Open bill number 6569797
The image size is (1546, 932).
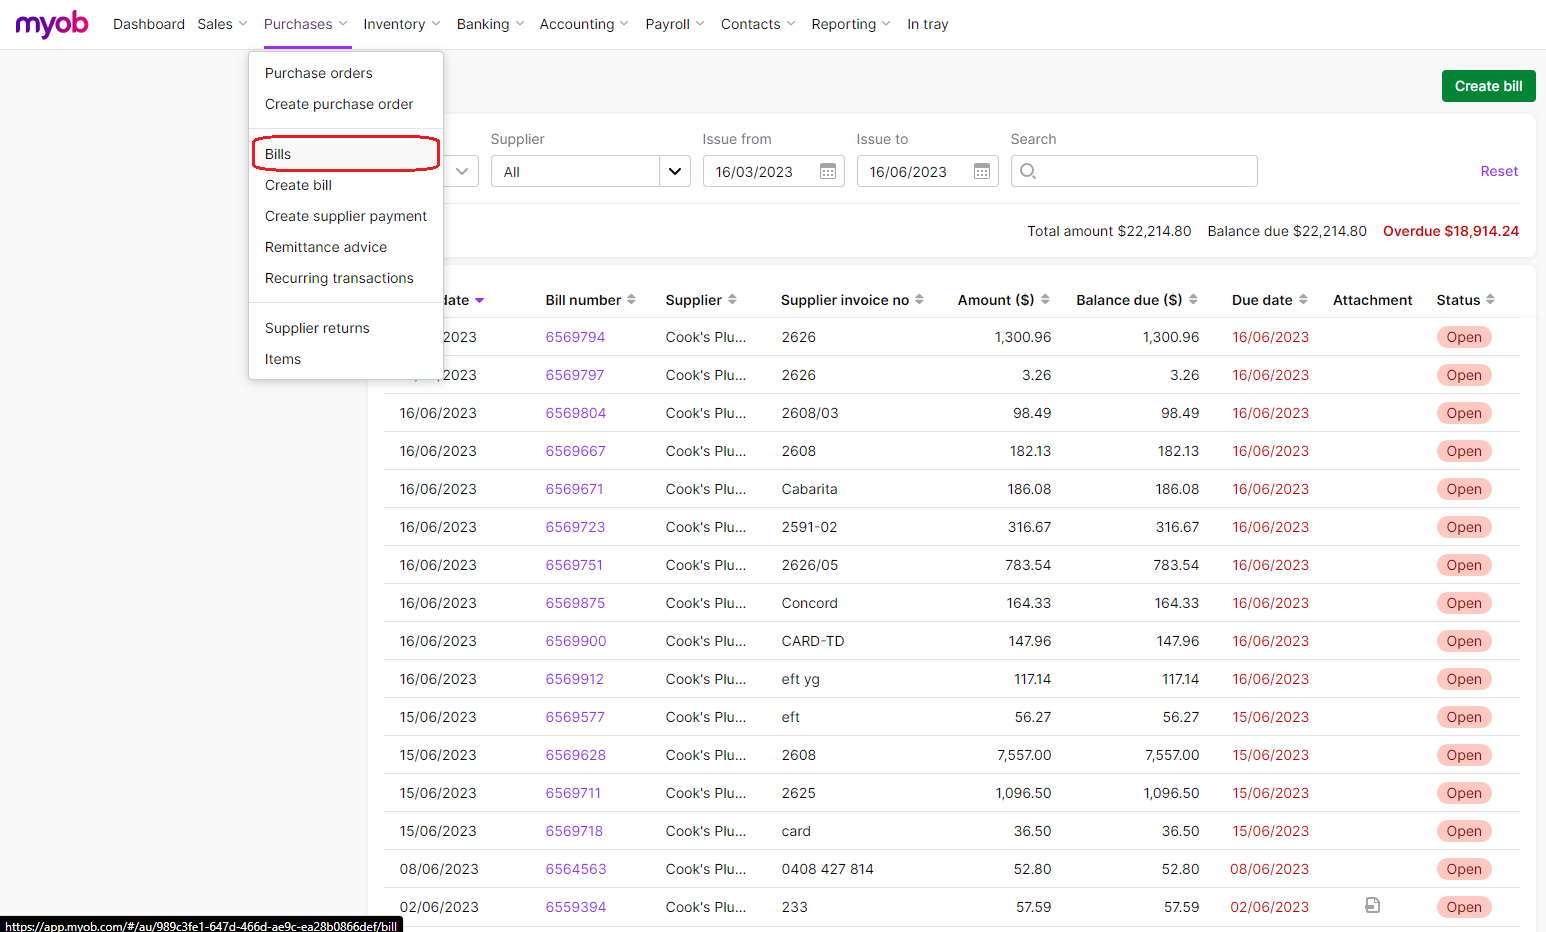point(575,375)
